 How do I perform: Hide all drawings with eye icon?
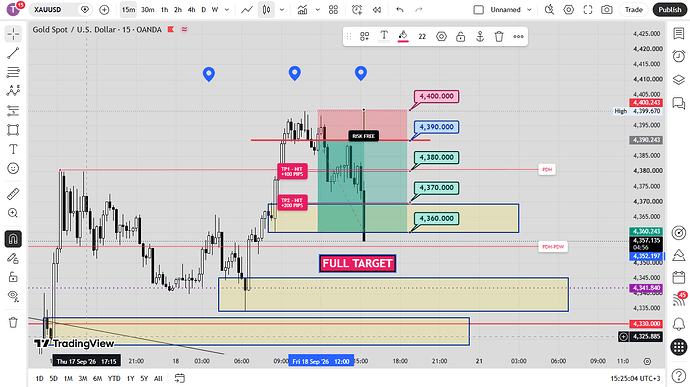pyautogui.click(x=13, y=296)
